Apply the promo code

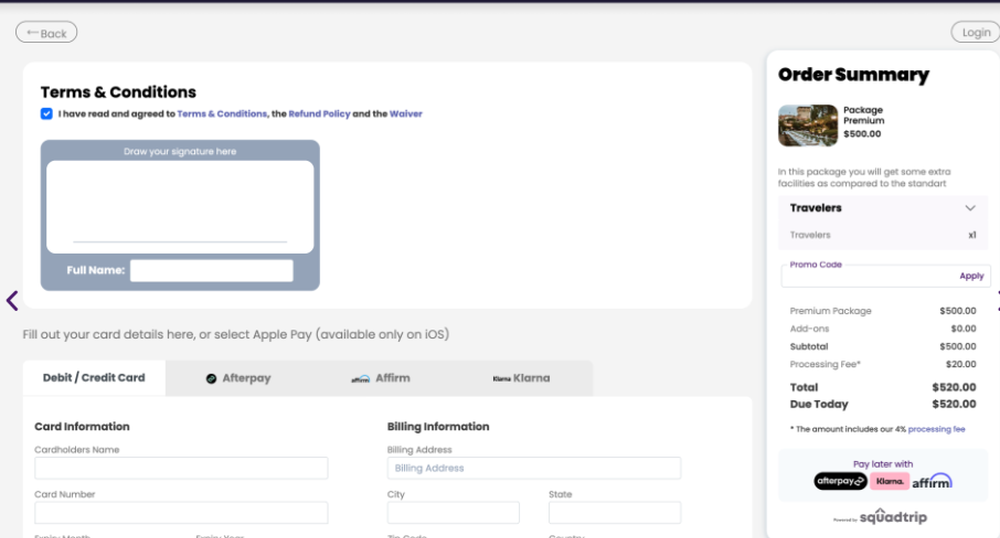coord(971,276)
